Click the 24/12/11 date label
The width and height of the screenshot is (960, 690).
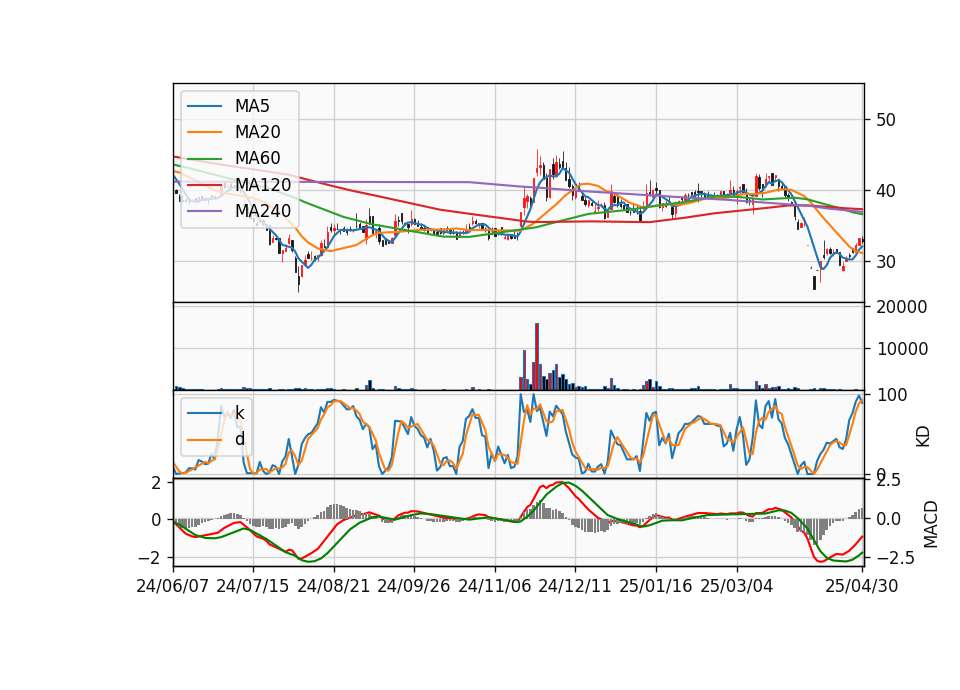[x=575, y=586]
